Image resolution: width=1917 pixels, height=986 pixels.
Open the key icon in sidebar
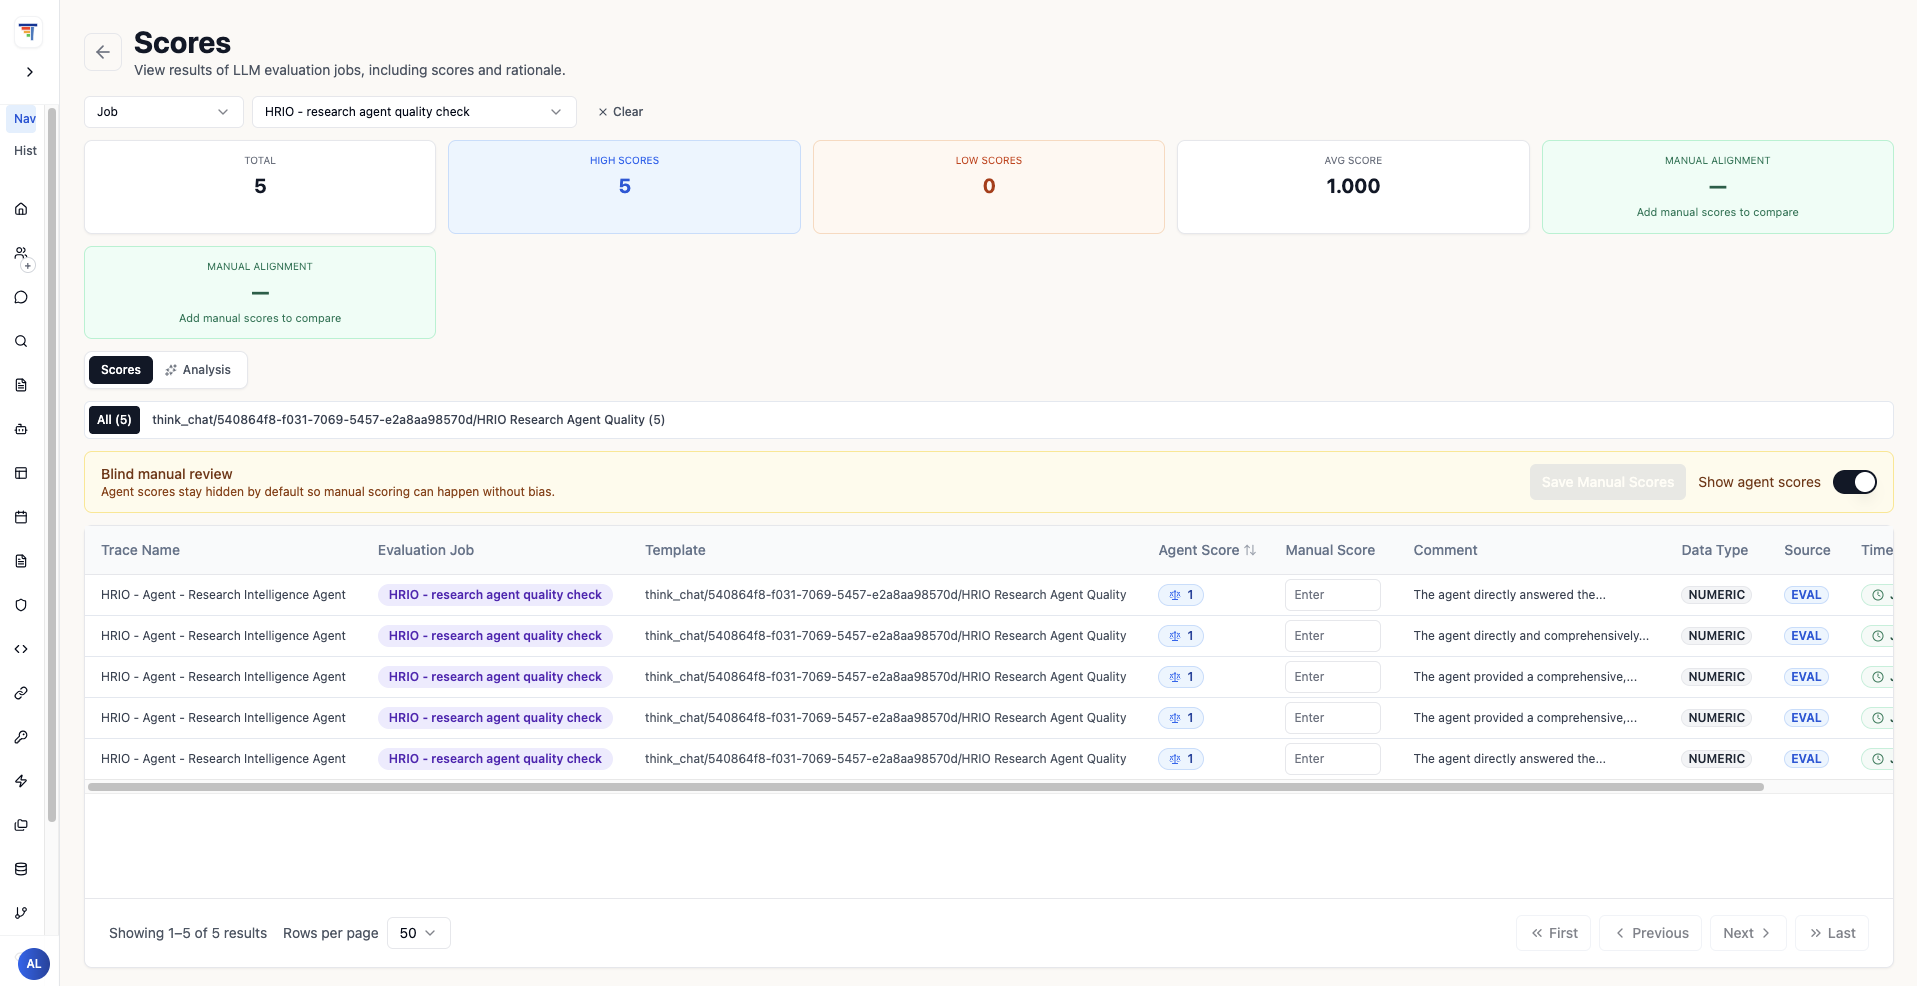(x=21, y=737)
